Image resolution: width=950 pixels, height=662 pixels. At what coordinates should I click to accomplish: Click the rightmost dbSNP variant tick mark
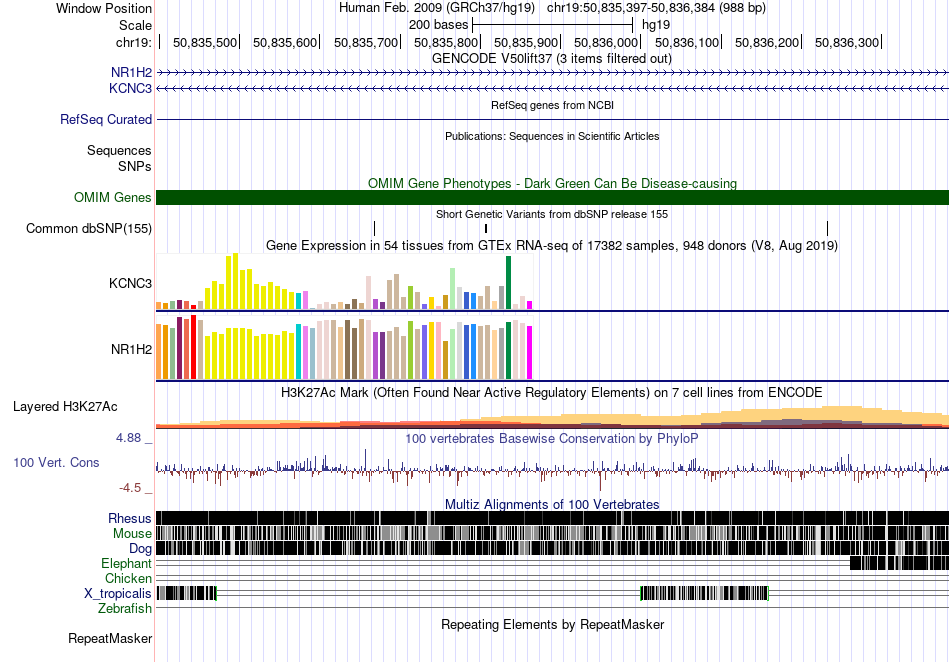(x=827, y=228)
